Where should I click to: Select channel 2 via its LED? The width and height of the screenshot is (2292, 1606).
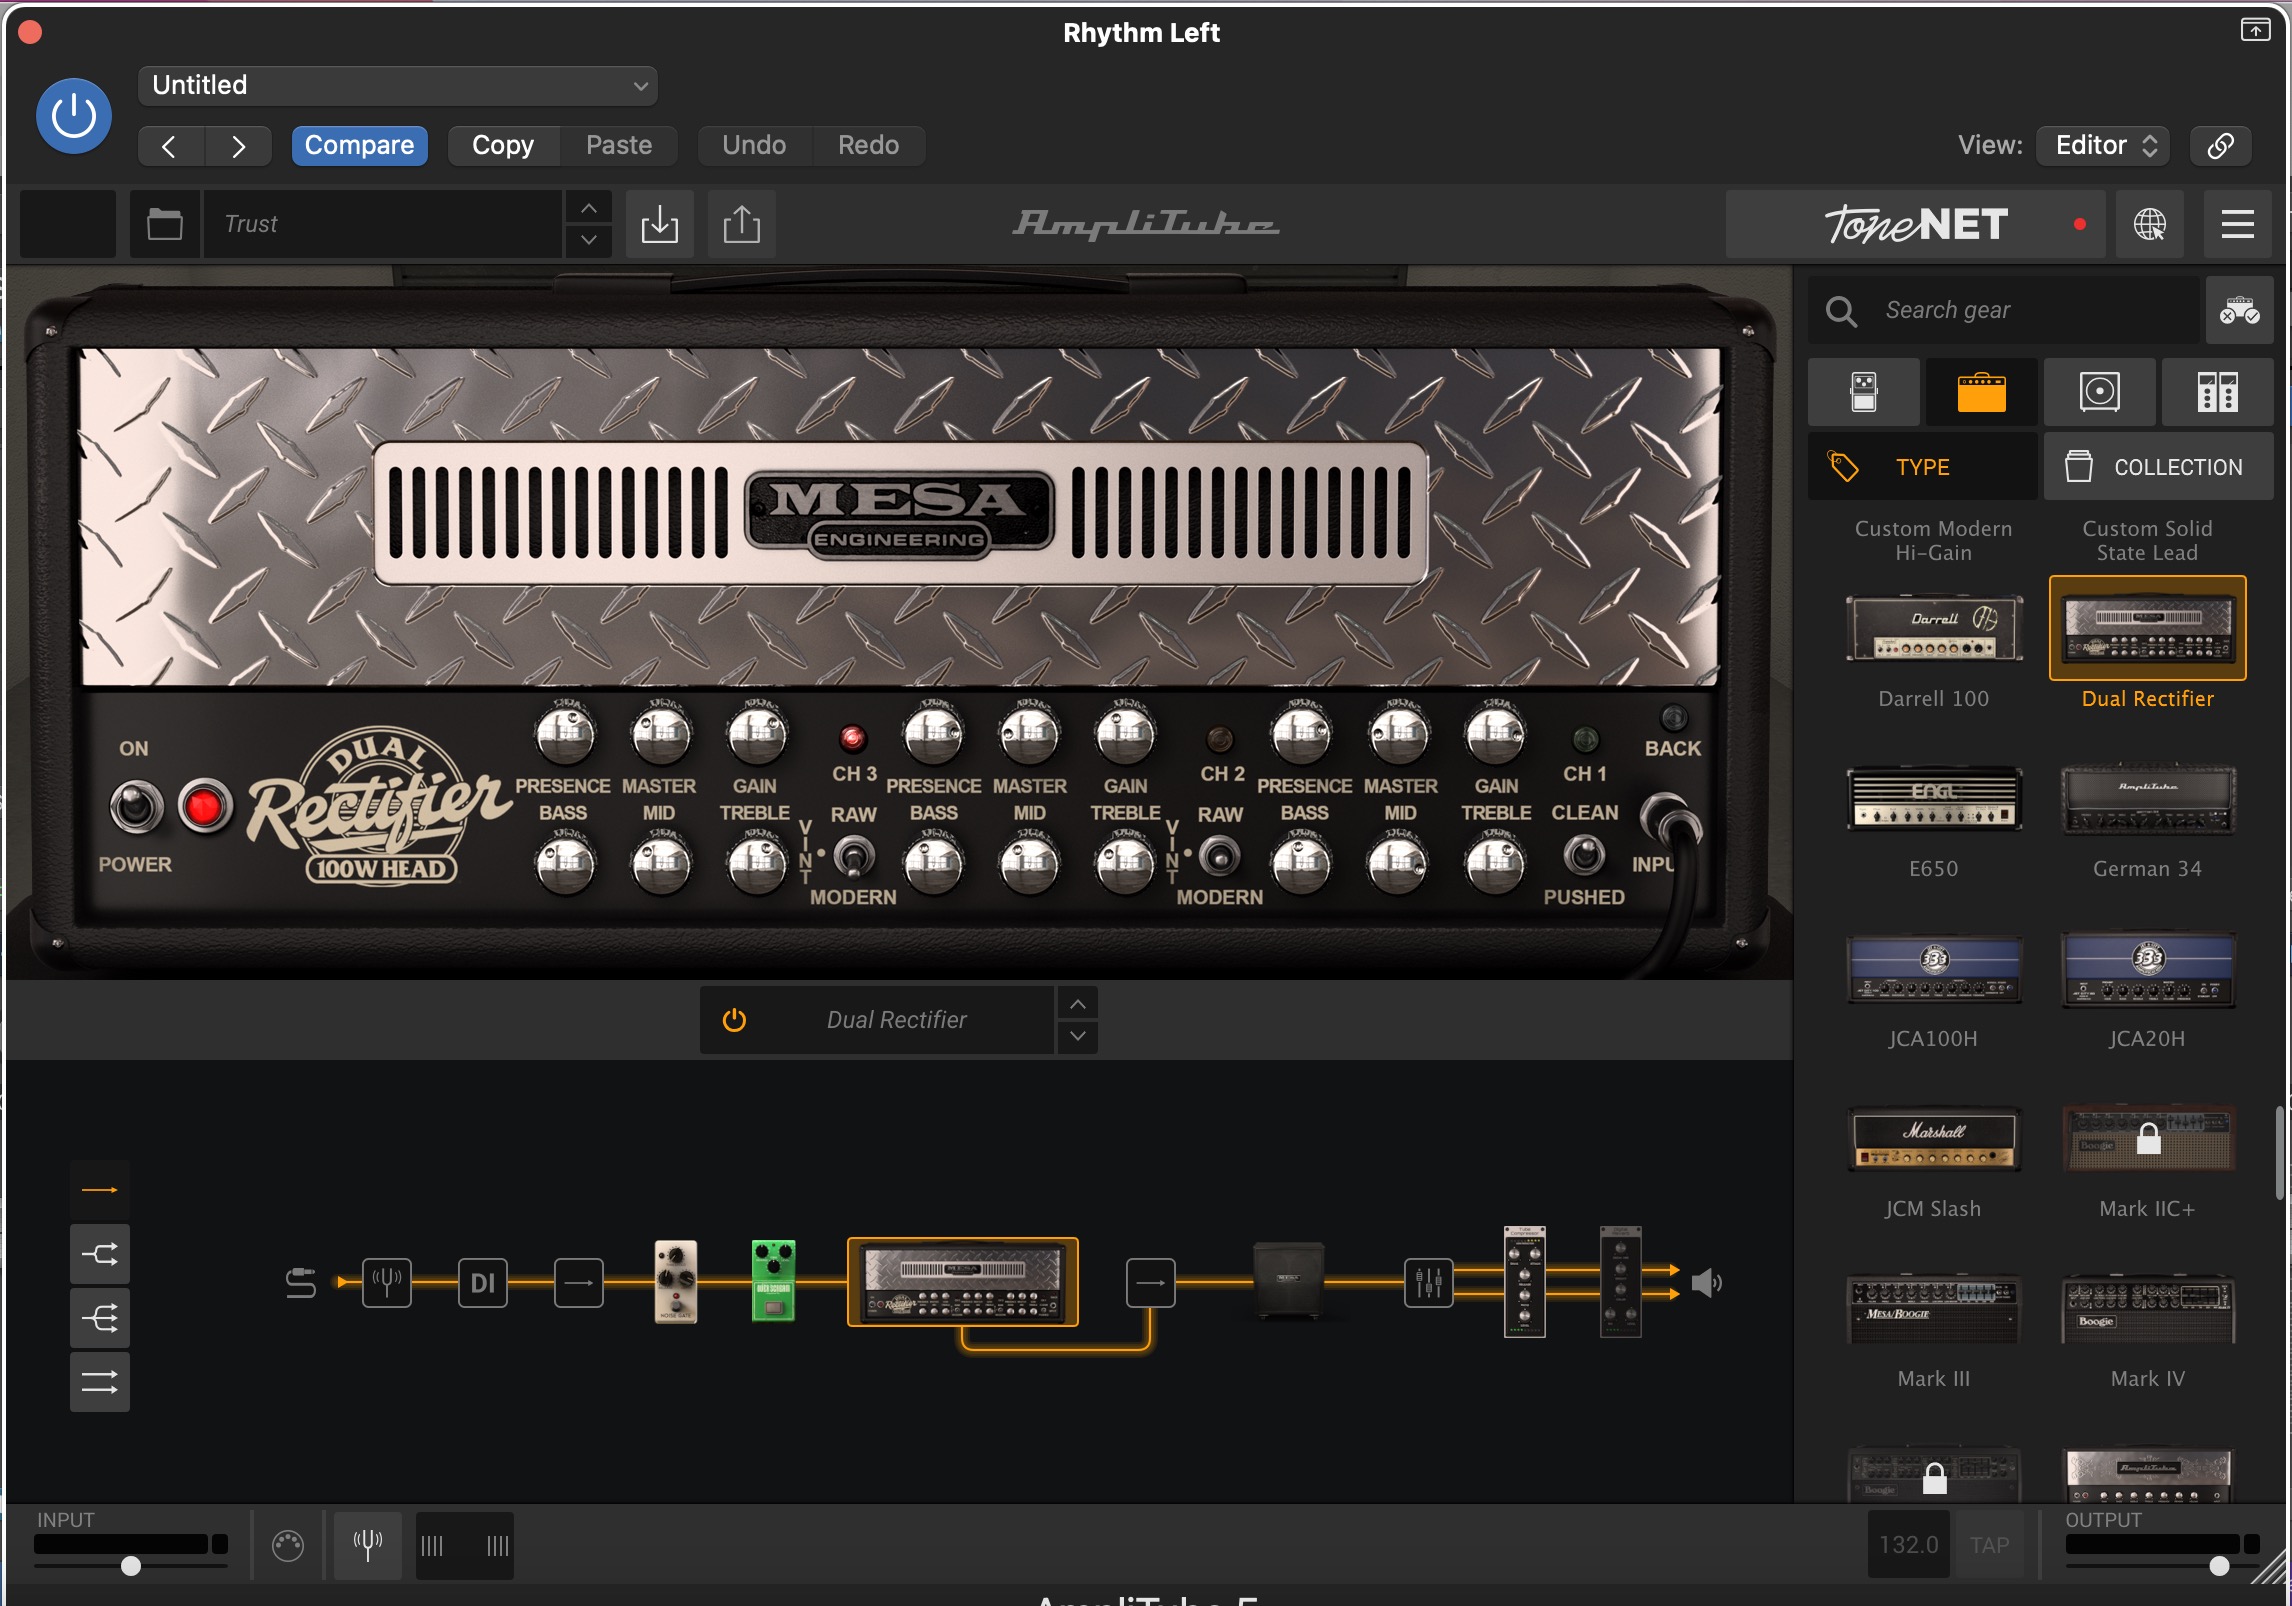click(x=1219, y=739)
